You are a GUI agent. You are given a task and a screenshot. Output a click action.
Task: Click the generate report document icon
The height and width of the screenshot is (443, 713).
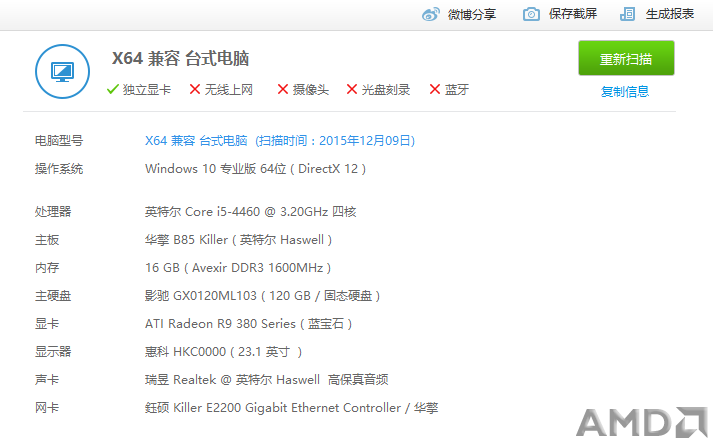point(628,15)
